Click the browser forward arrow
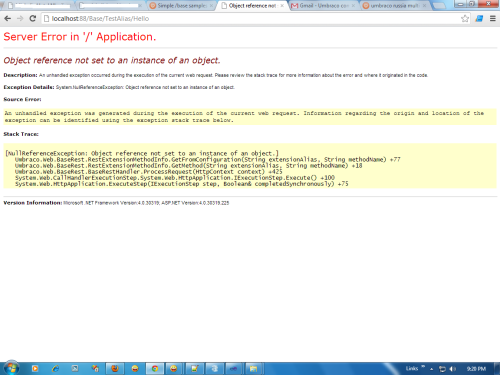The height and width of the screenshot is (375, 500). pyautogui.click(x=20, y=19)
